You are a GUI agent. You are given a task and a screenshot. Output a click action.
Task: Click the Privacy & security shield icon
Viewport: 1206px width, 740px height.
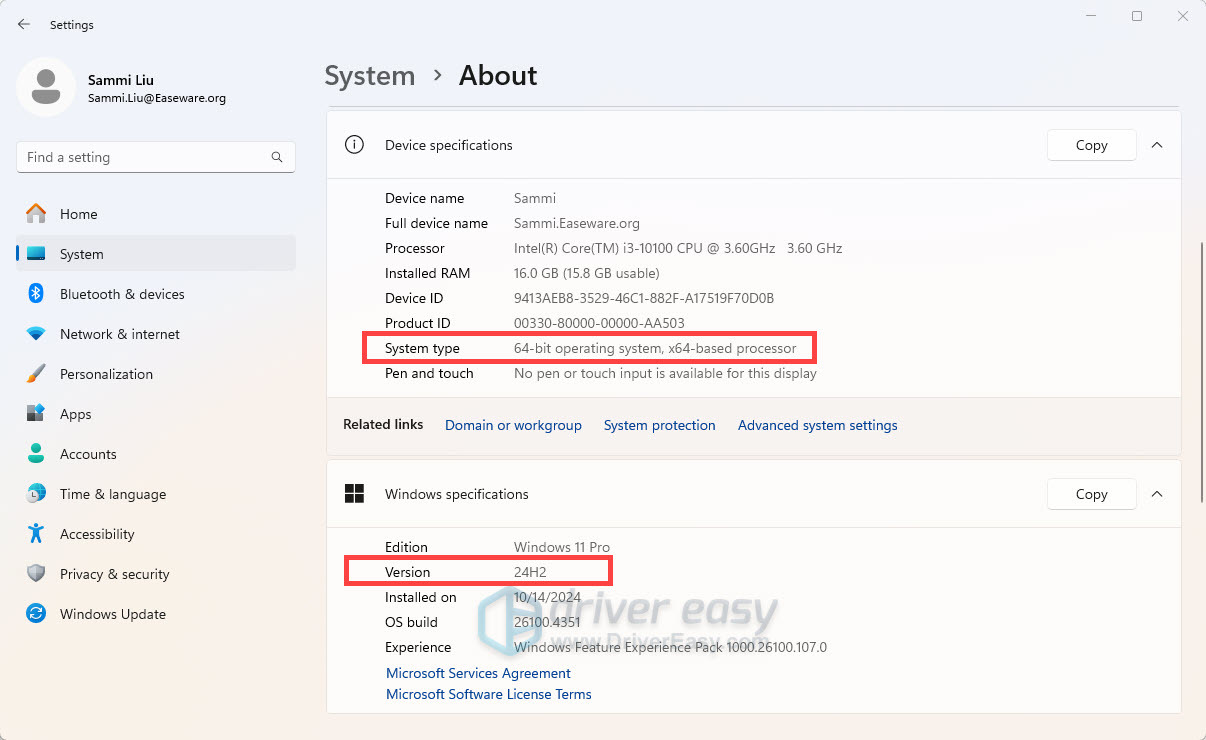[36, 574]
